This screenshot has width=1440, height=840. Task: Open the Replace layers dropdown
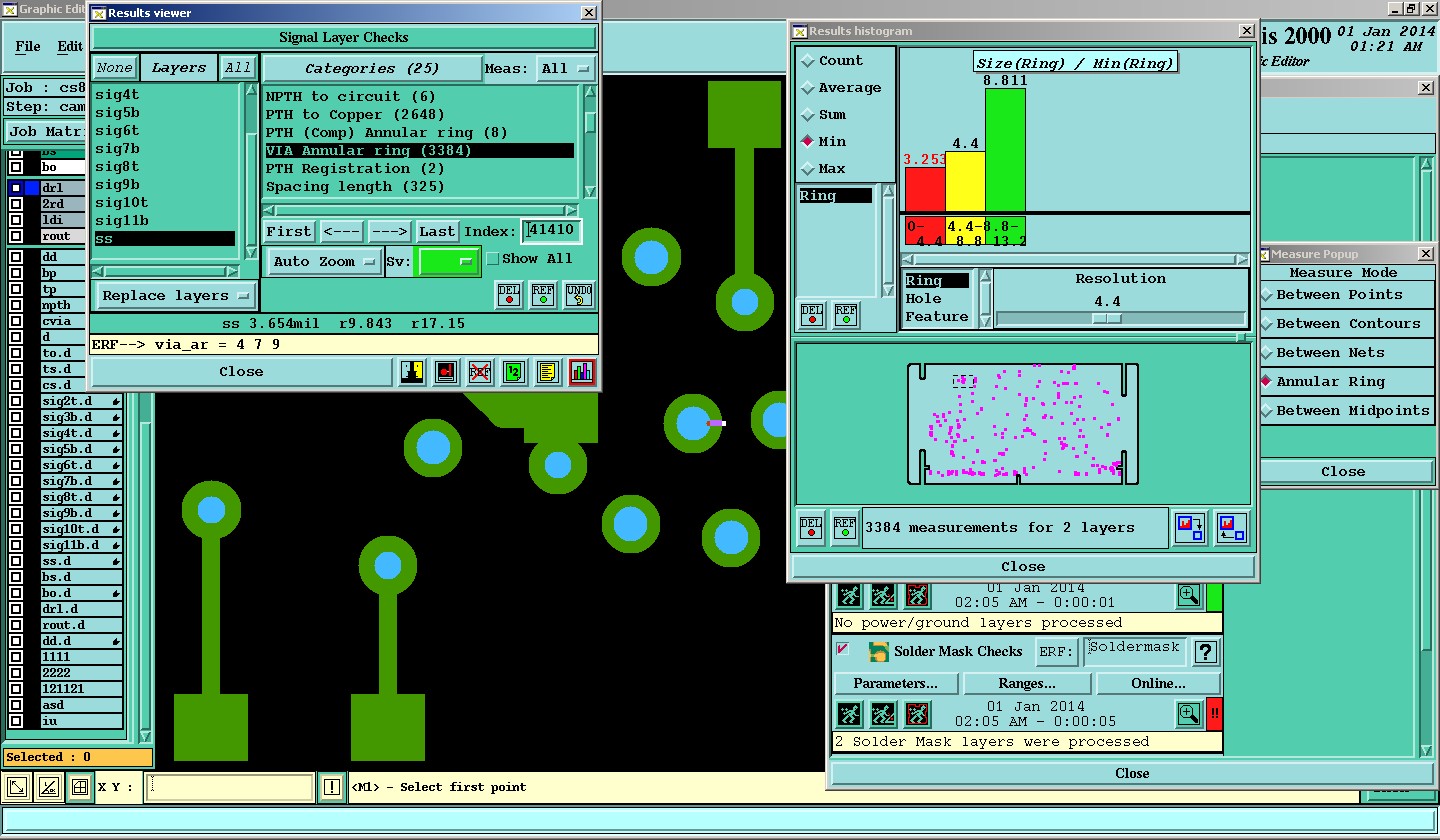click(x=176, y=296)
